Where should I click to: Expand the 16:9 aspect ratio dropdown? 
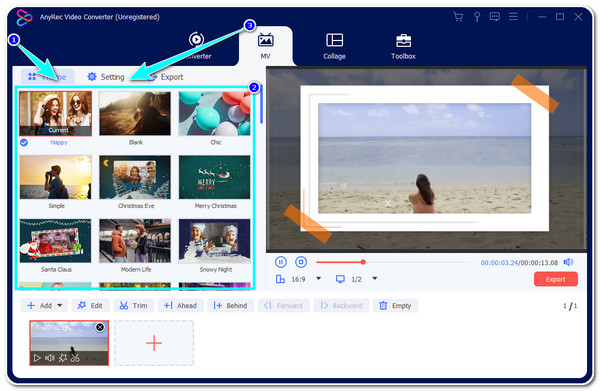tap(318, 279)
